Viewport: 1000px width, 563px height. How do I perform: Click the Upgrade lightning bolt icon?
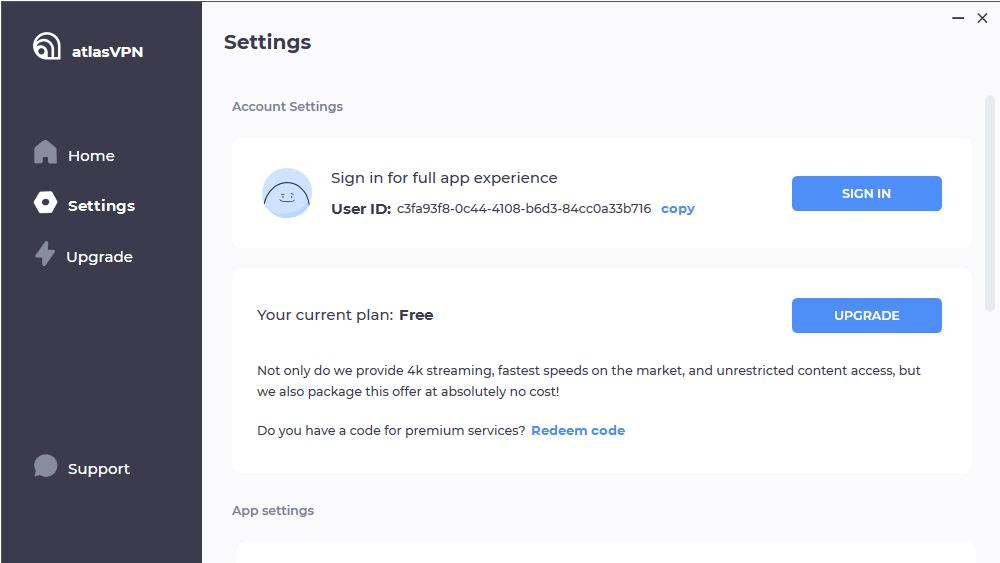tap(45, 253)
